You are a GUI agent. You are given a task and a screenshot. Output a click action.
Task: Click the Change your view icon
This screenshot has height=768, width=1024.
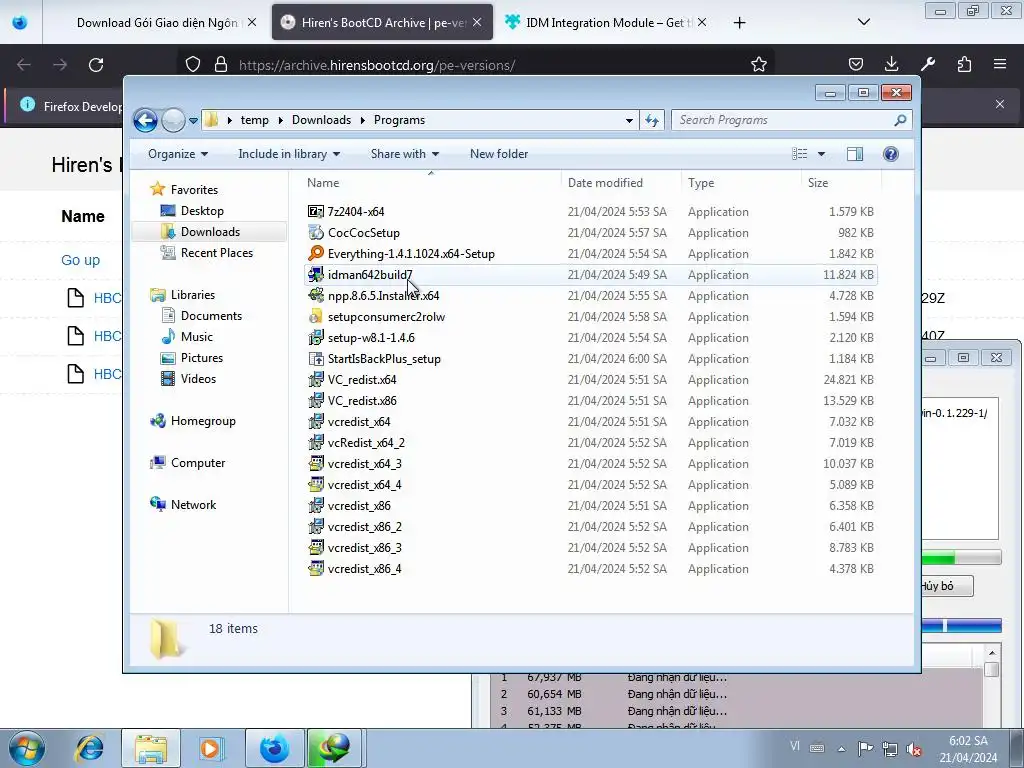[x=800, y=154]
